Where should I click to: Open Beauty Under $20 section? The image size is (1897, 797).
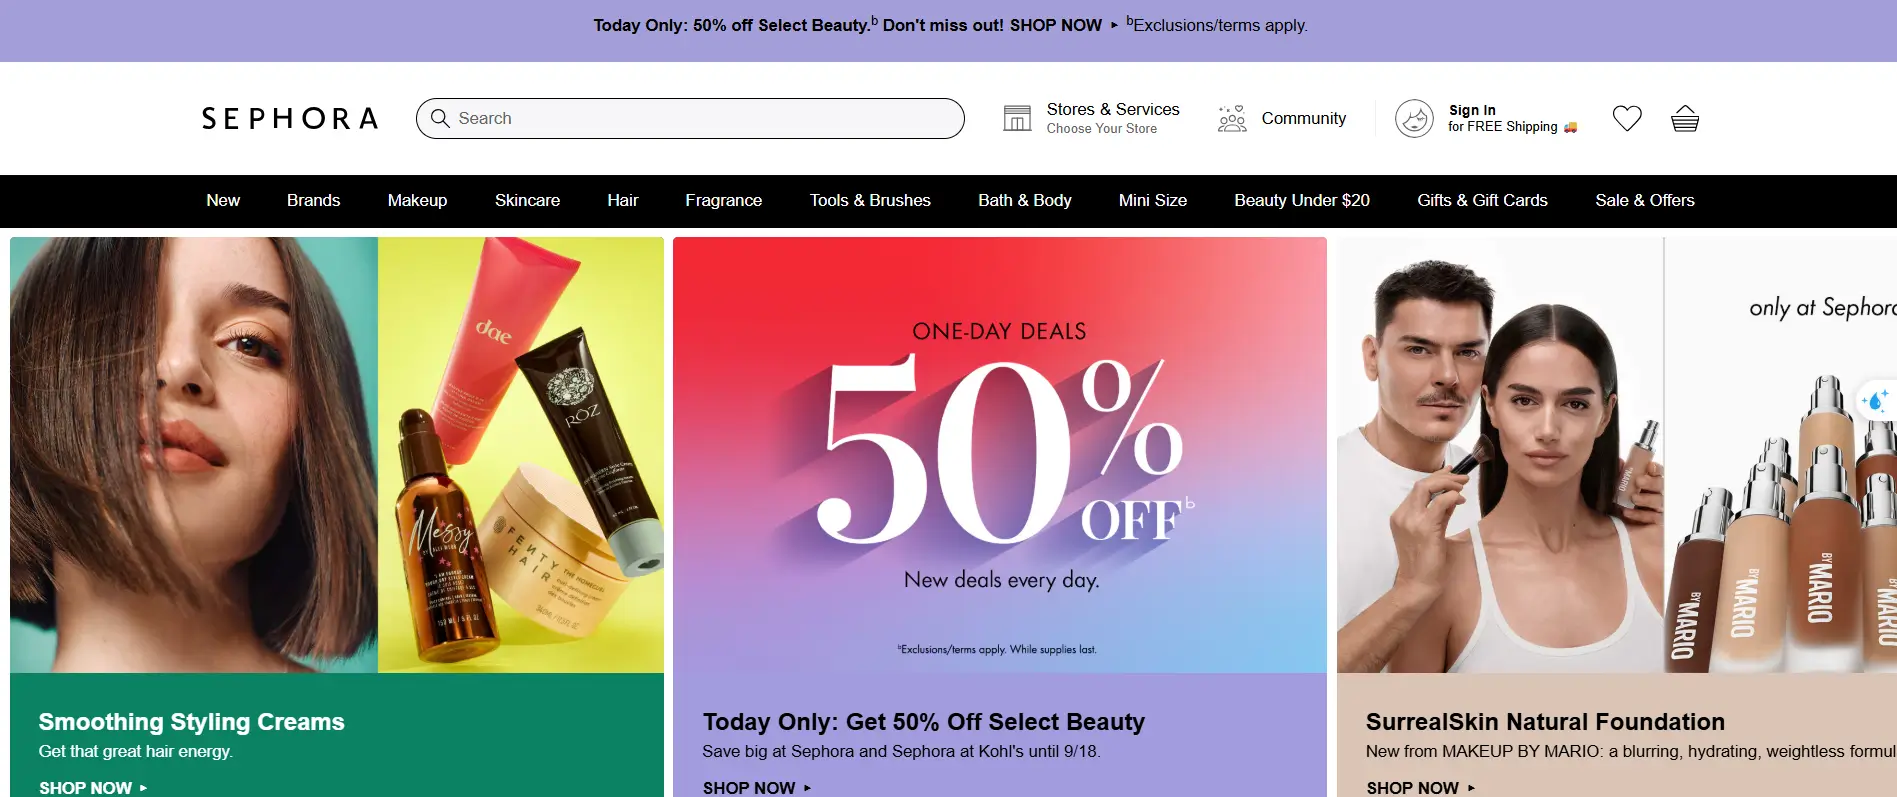[1301, 200]
